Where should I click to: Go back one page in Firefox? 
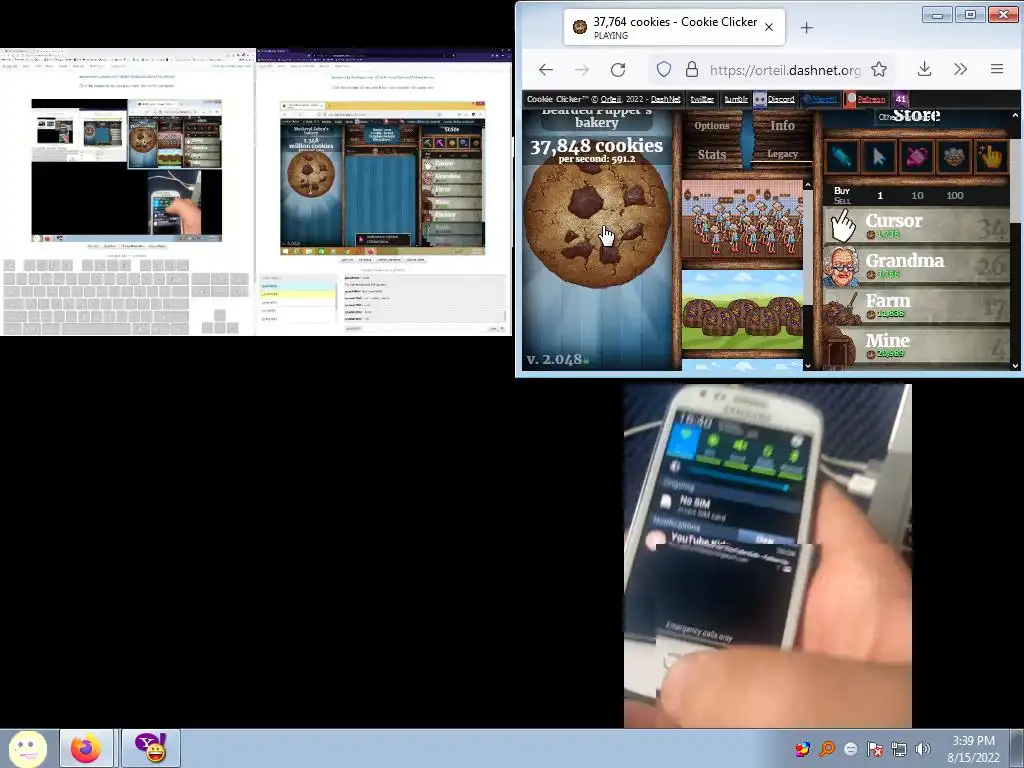[546, 69]
